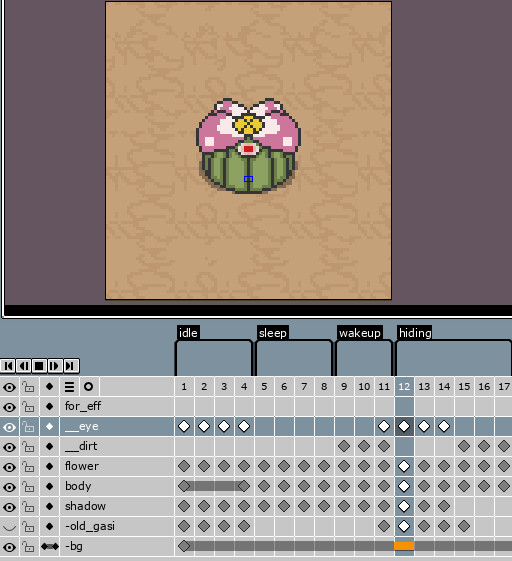512x561 pixels.
Task: Click the stop/play animation button
Action: tap(39, 366)
